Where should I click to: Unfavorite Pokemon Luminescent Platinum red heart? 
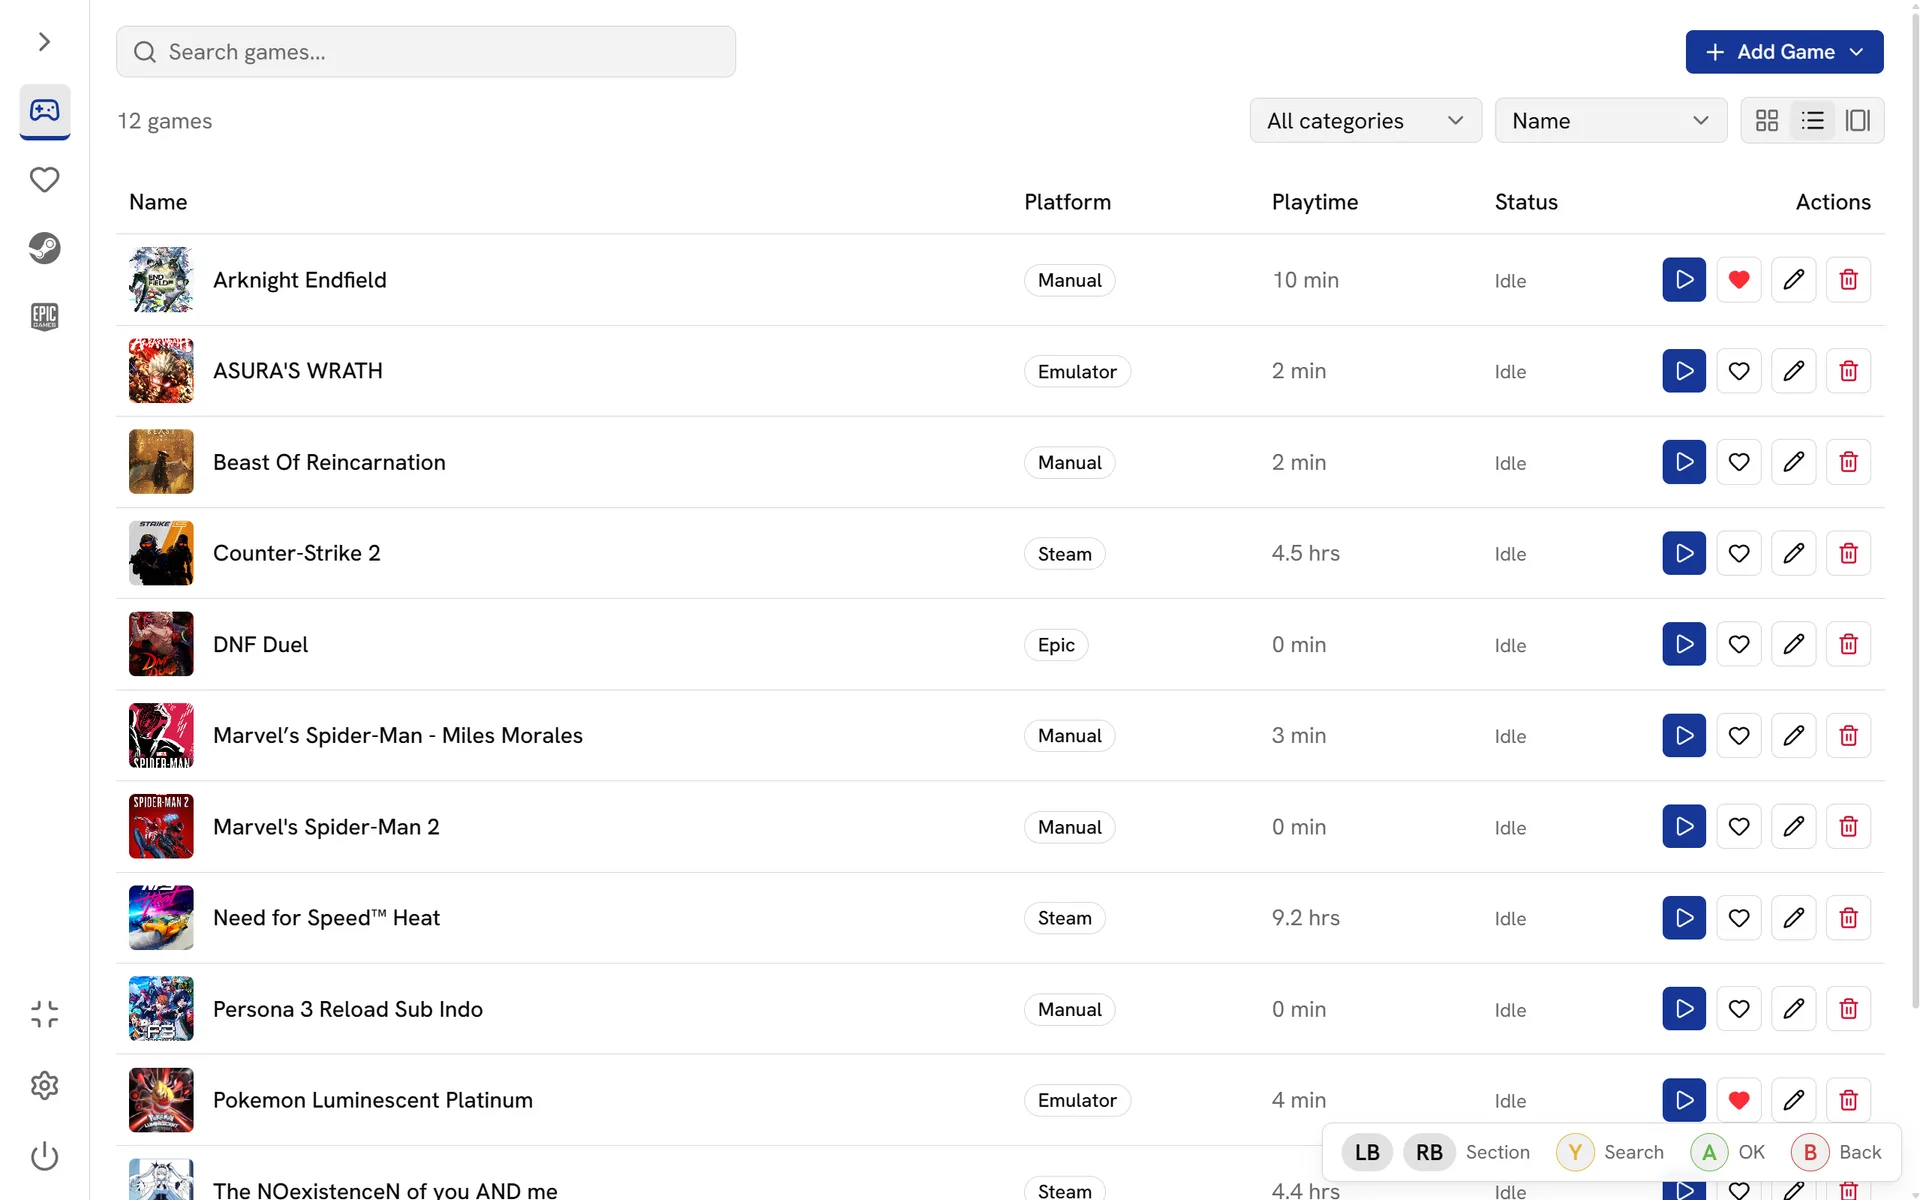pos(1739,1100)
